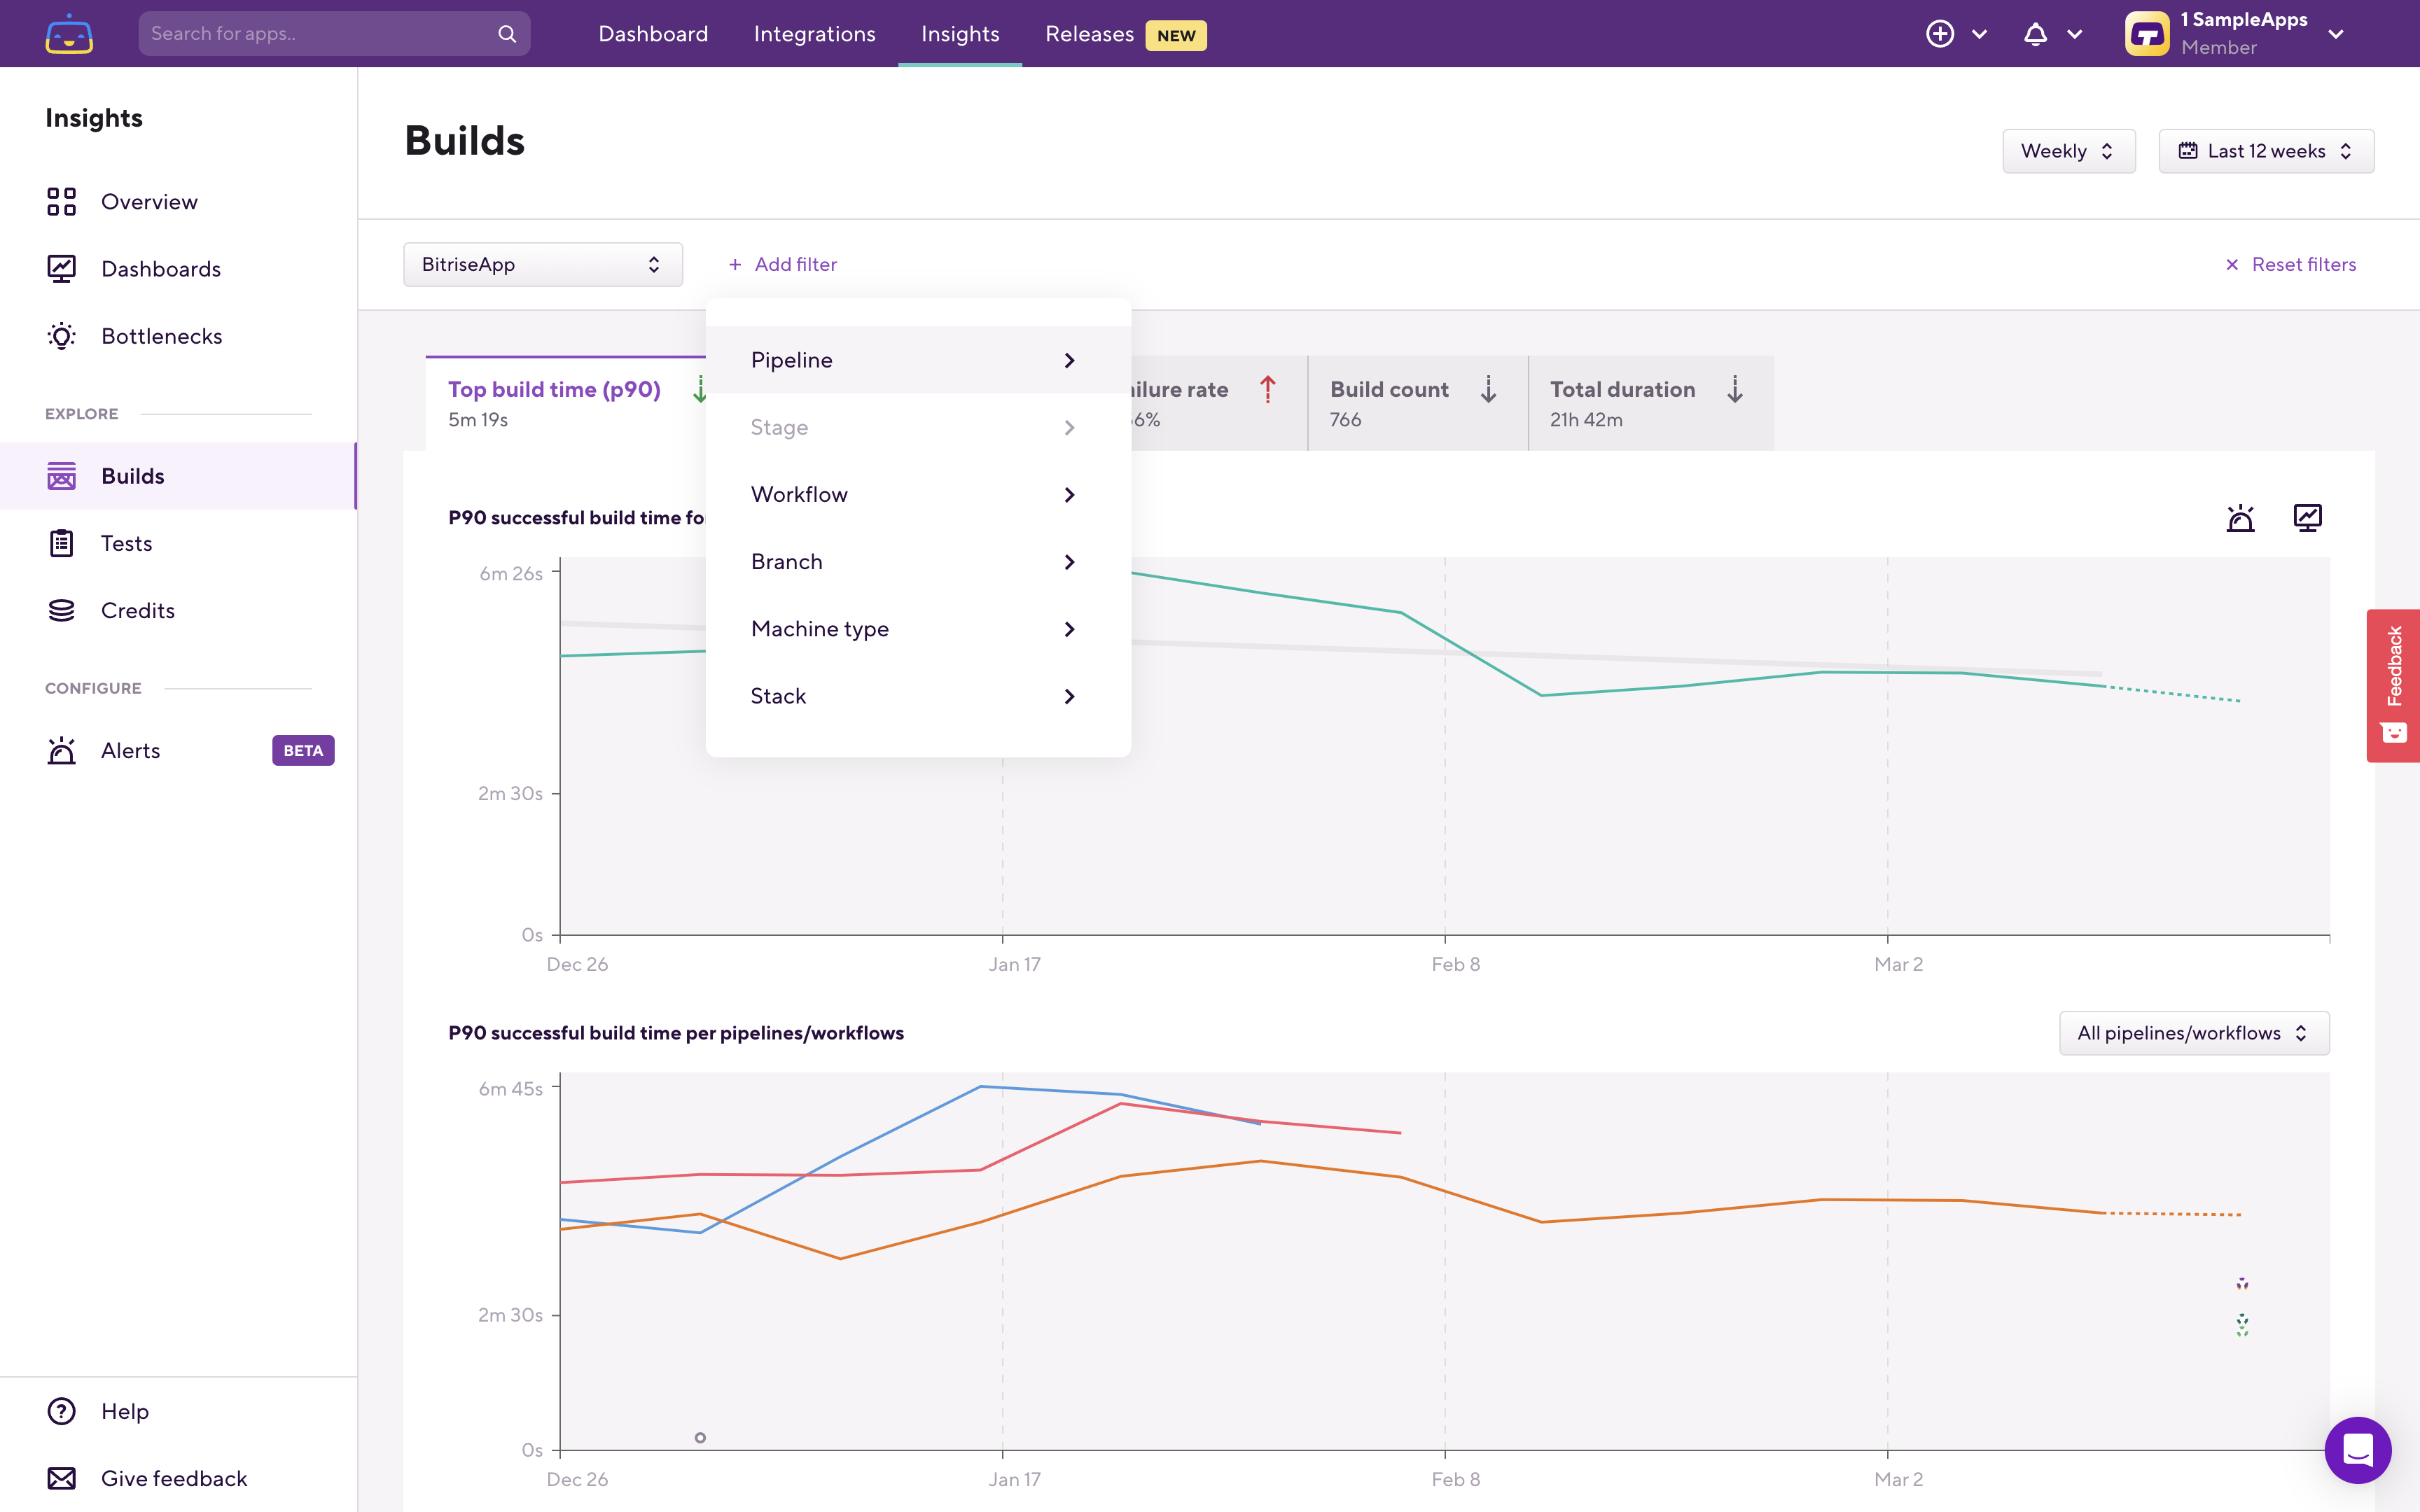
Task: Click the add-to-dashboard chart icon
Action: (2307, 518)
